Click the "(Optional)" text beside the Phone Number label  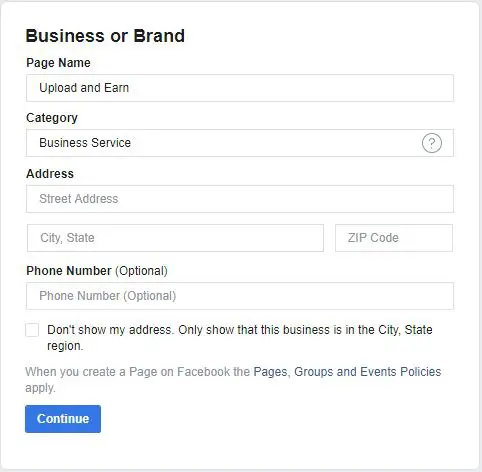point(141,271)
